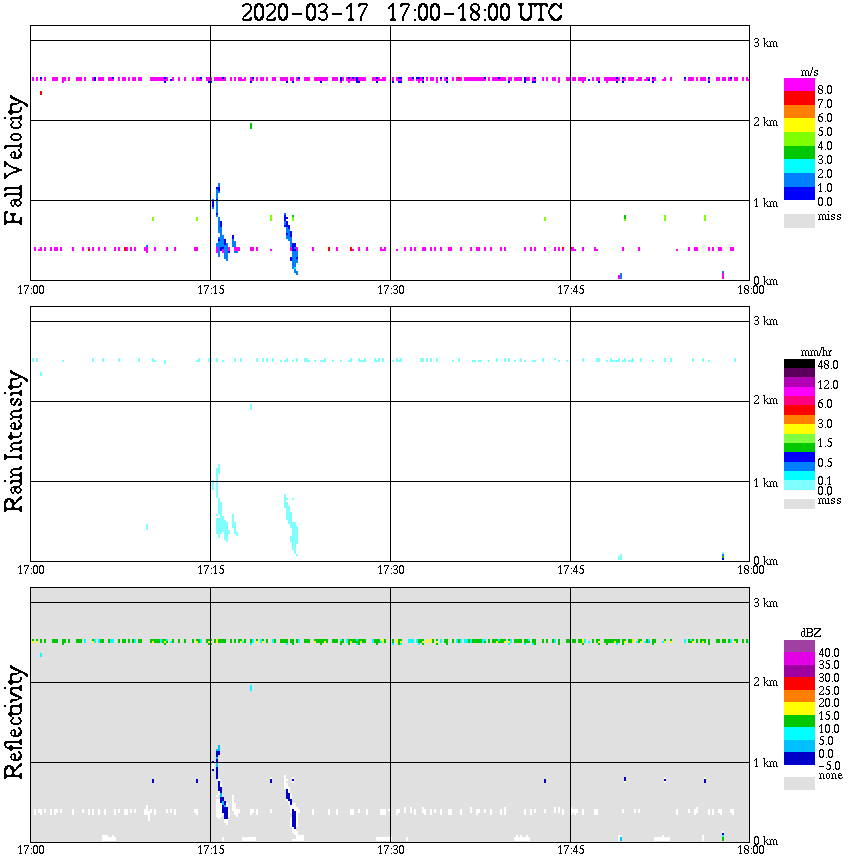Screen dimensions: 850x868
Task: Select the Fall Velocity panel axis label
Action: point(14,160)
